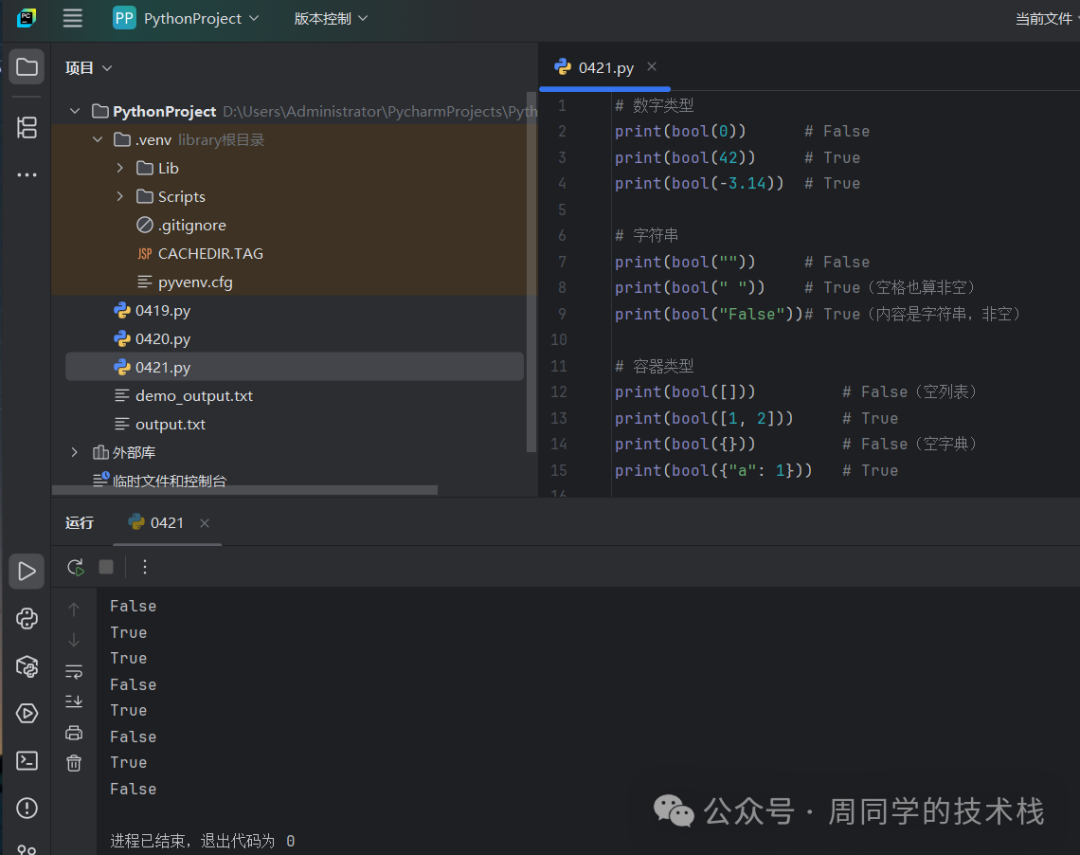Open the main hamburger menu

click(72, 18)
